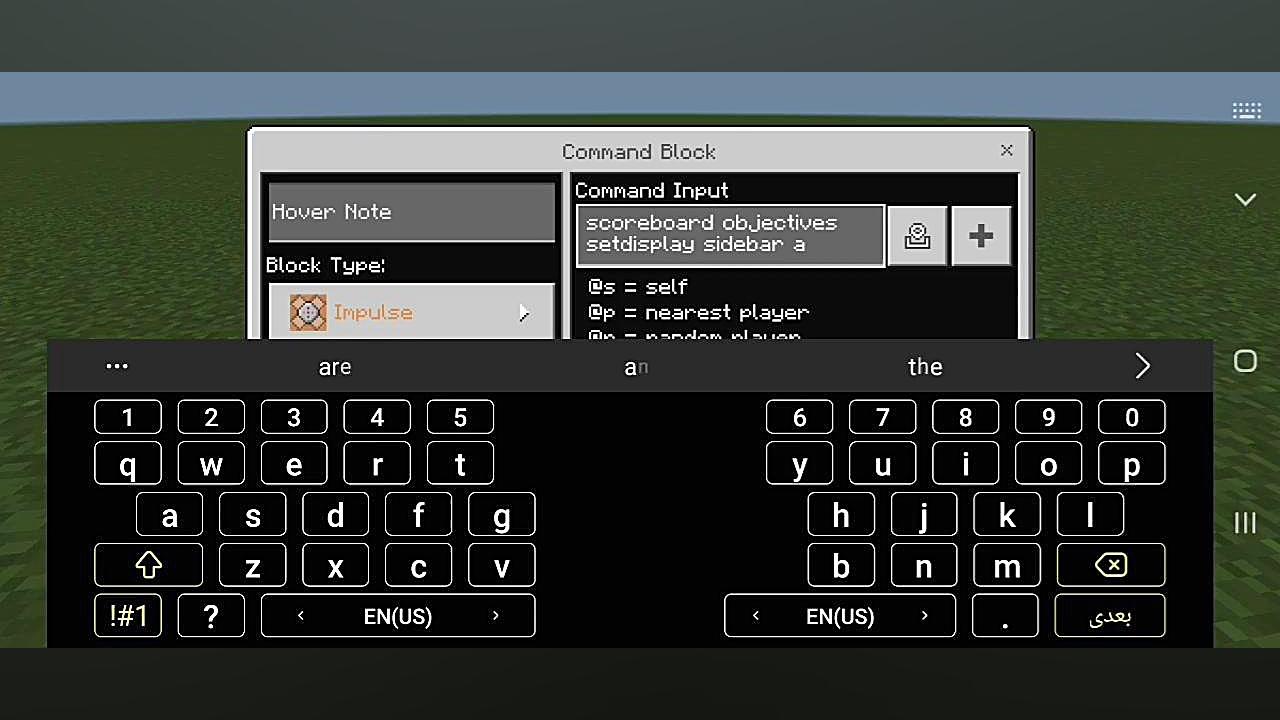Tap the number 0 key

pos(1131,417)
